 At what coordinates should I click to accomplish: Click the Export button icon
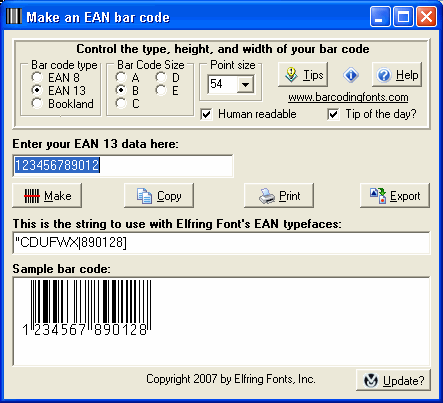point(378,196)
